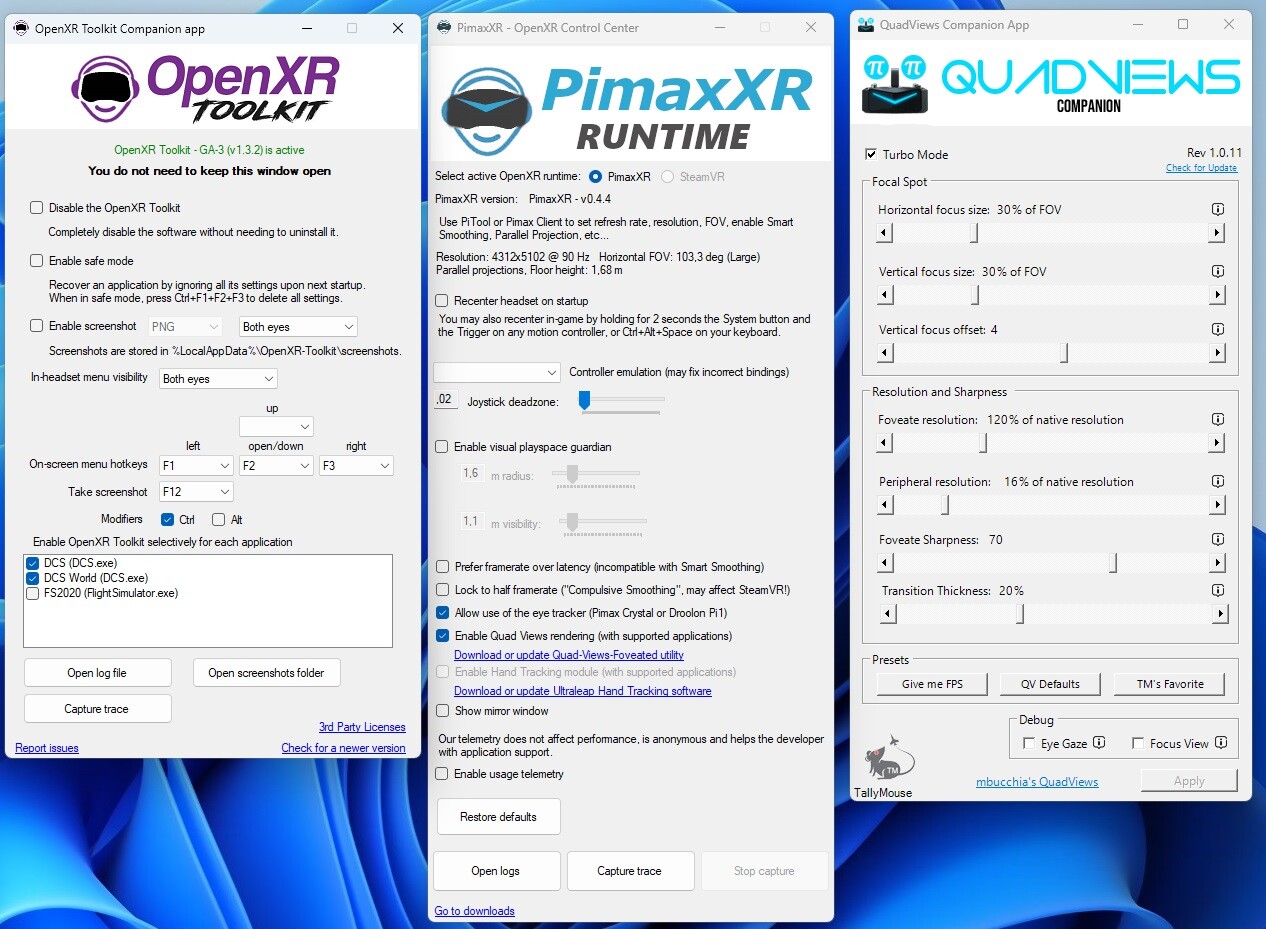Click Joystick deadzone slider
The image size is (1266, 929).
[620, 400]
